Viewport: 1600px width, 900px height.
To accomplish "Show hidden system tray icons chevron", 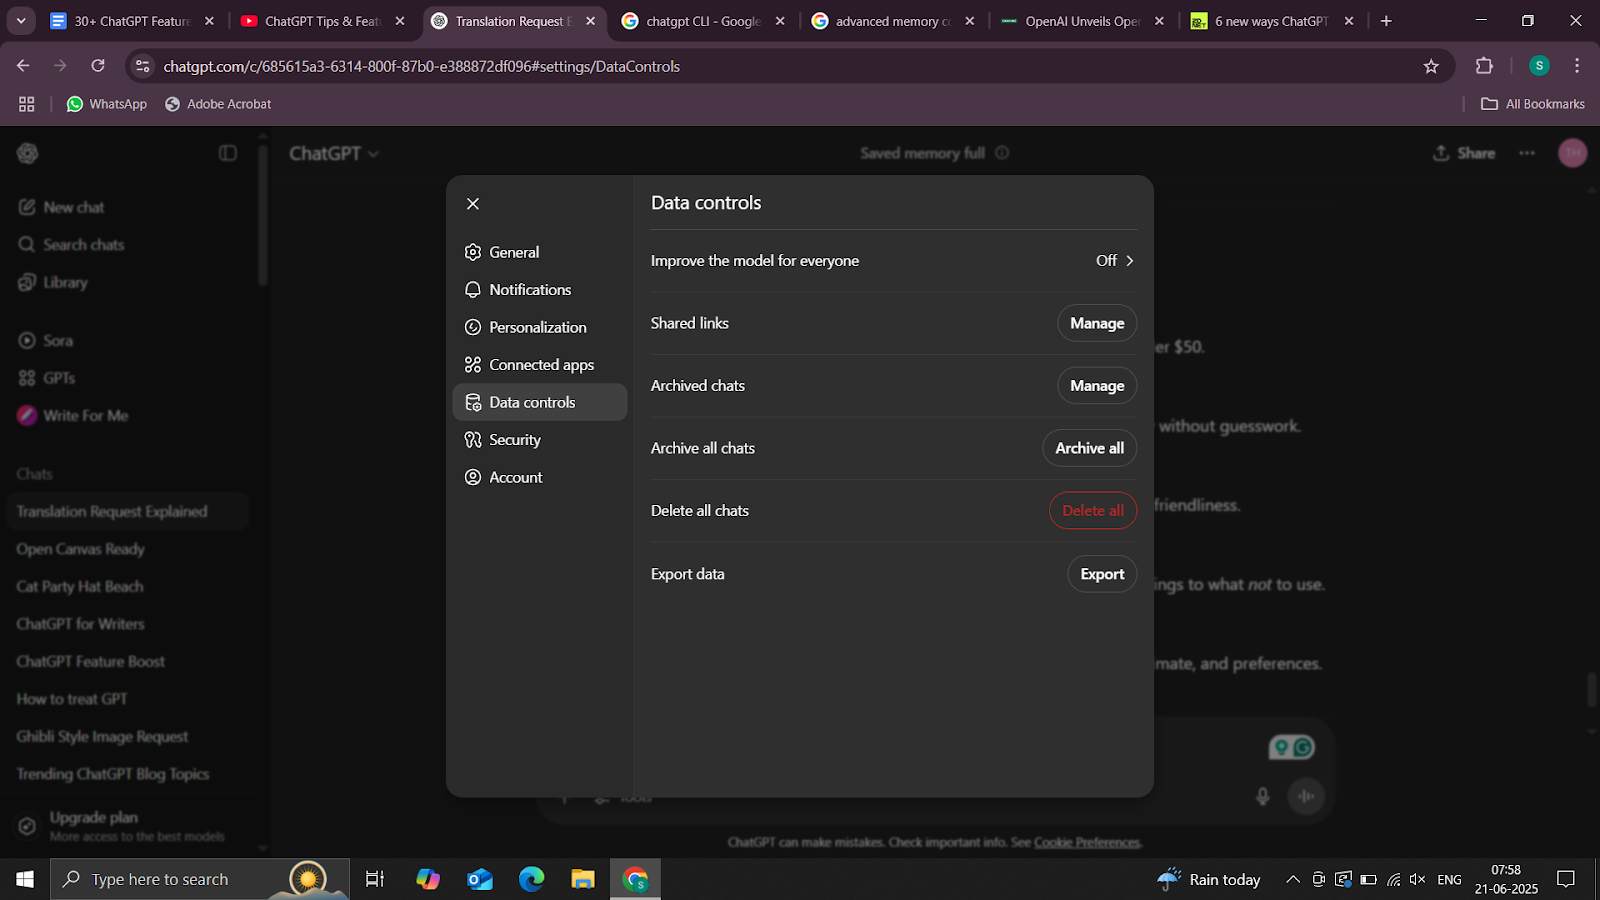I will click(x=1293, y=879).
